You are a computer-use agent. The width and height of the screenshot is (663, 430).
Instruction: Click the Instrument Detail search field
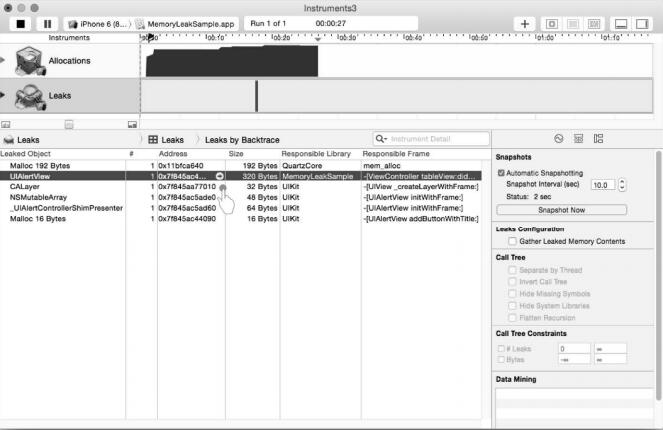430,140
